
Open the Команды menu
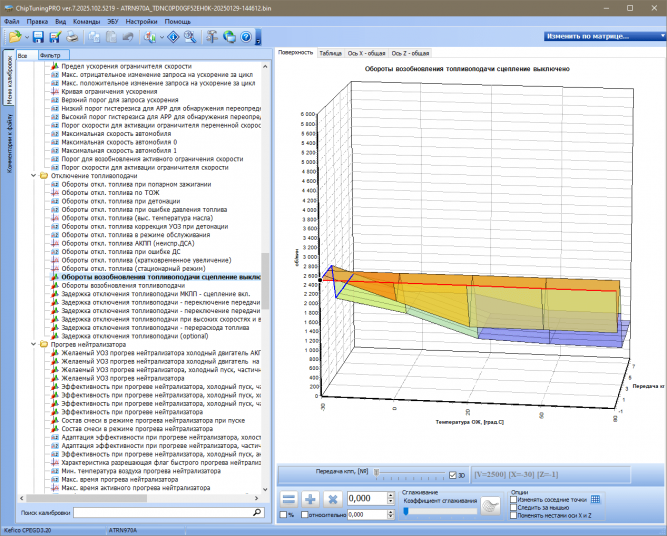(86, 21)
